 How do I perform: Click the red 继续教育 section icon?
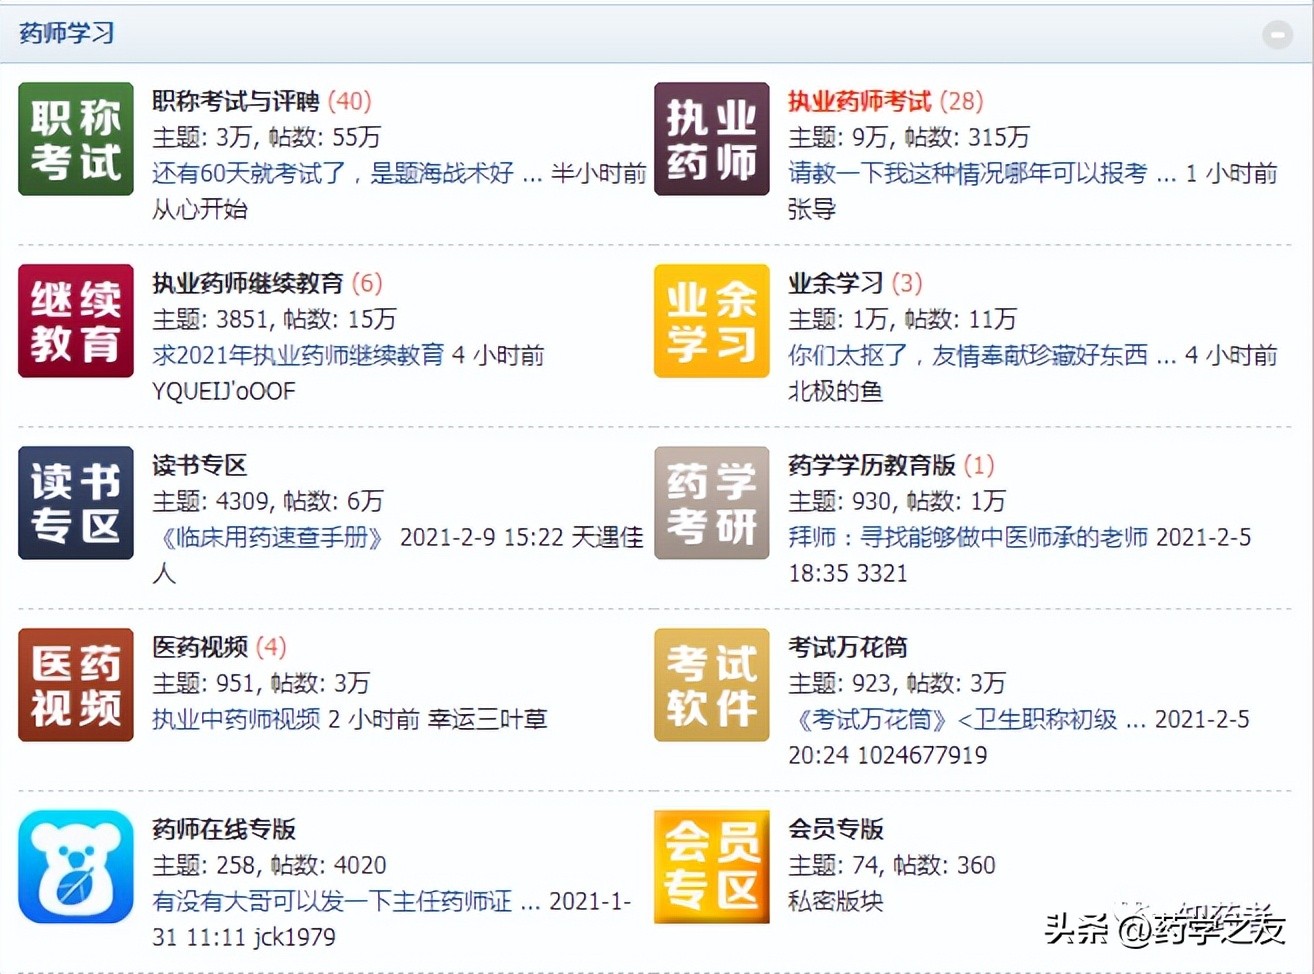pos(75,320)
